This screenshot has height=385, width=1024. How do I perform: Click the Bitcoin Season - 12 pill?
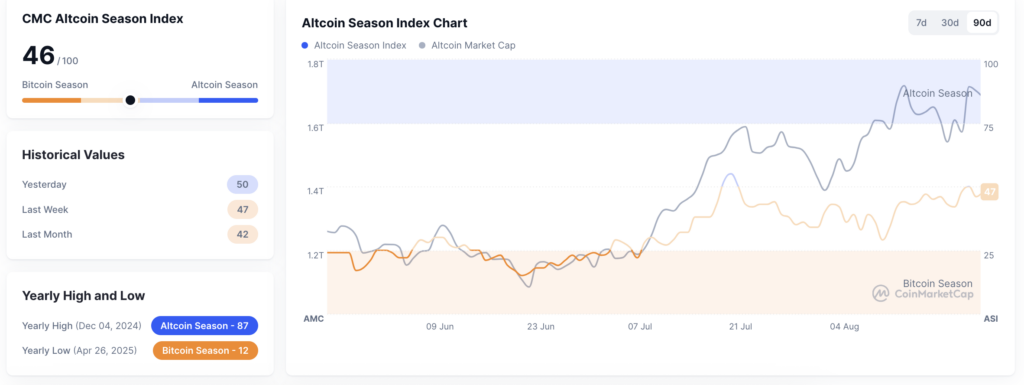[x=205, y=350]
